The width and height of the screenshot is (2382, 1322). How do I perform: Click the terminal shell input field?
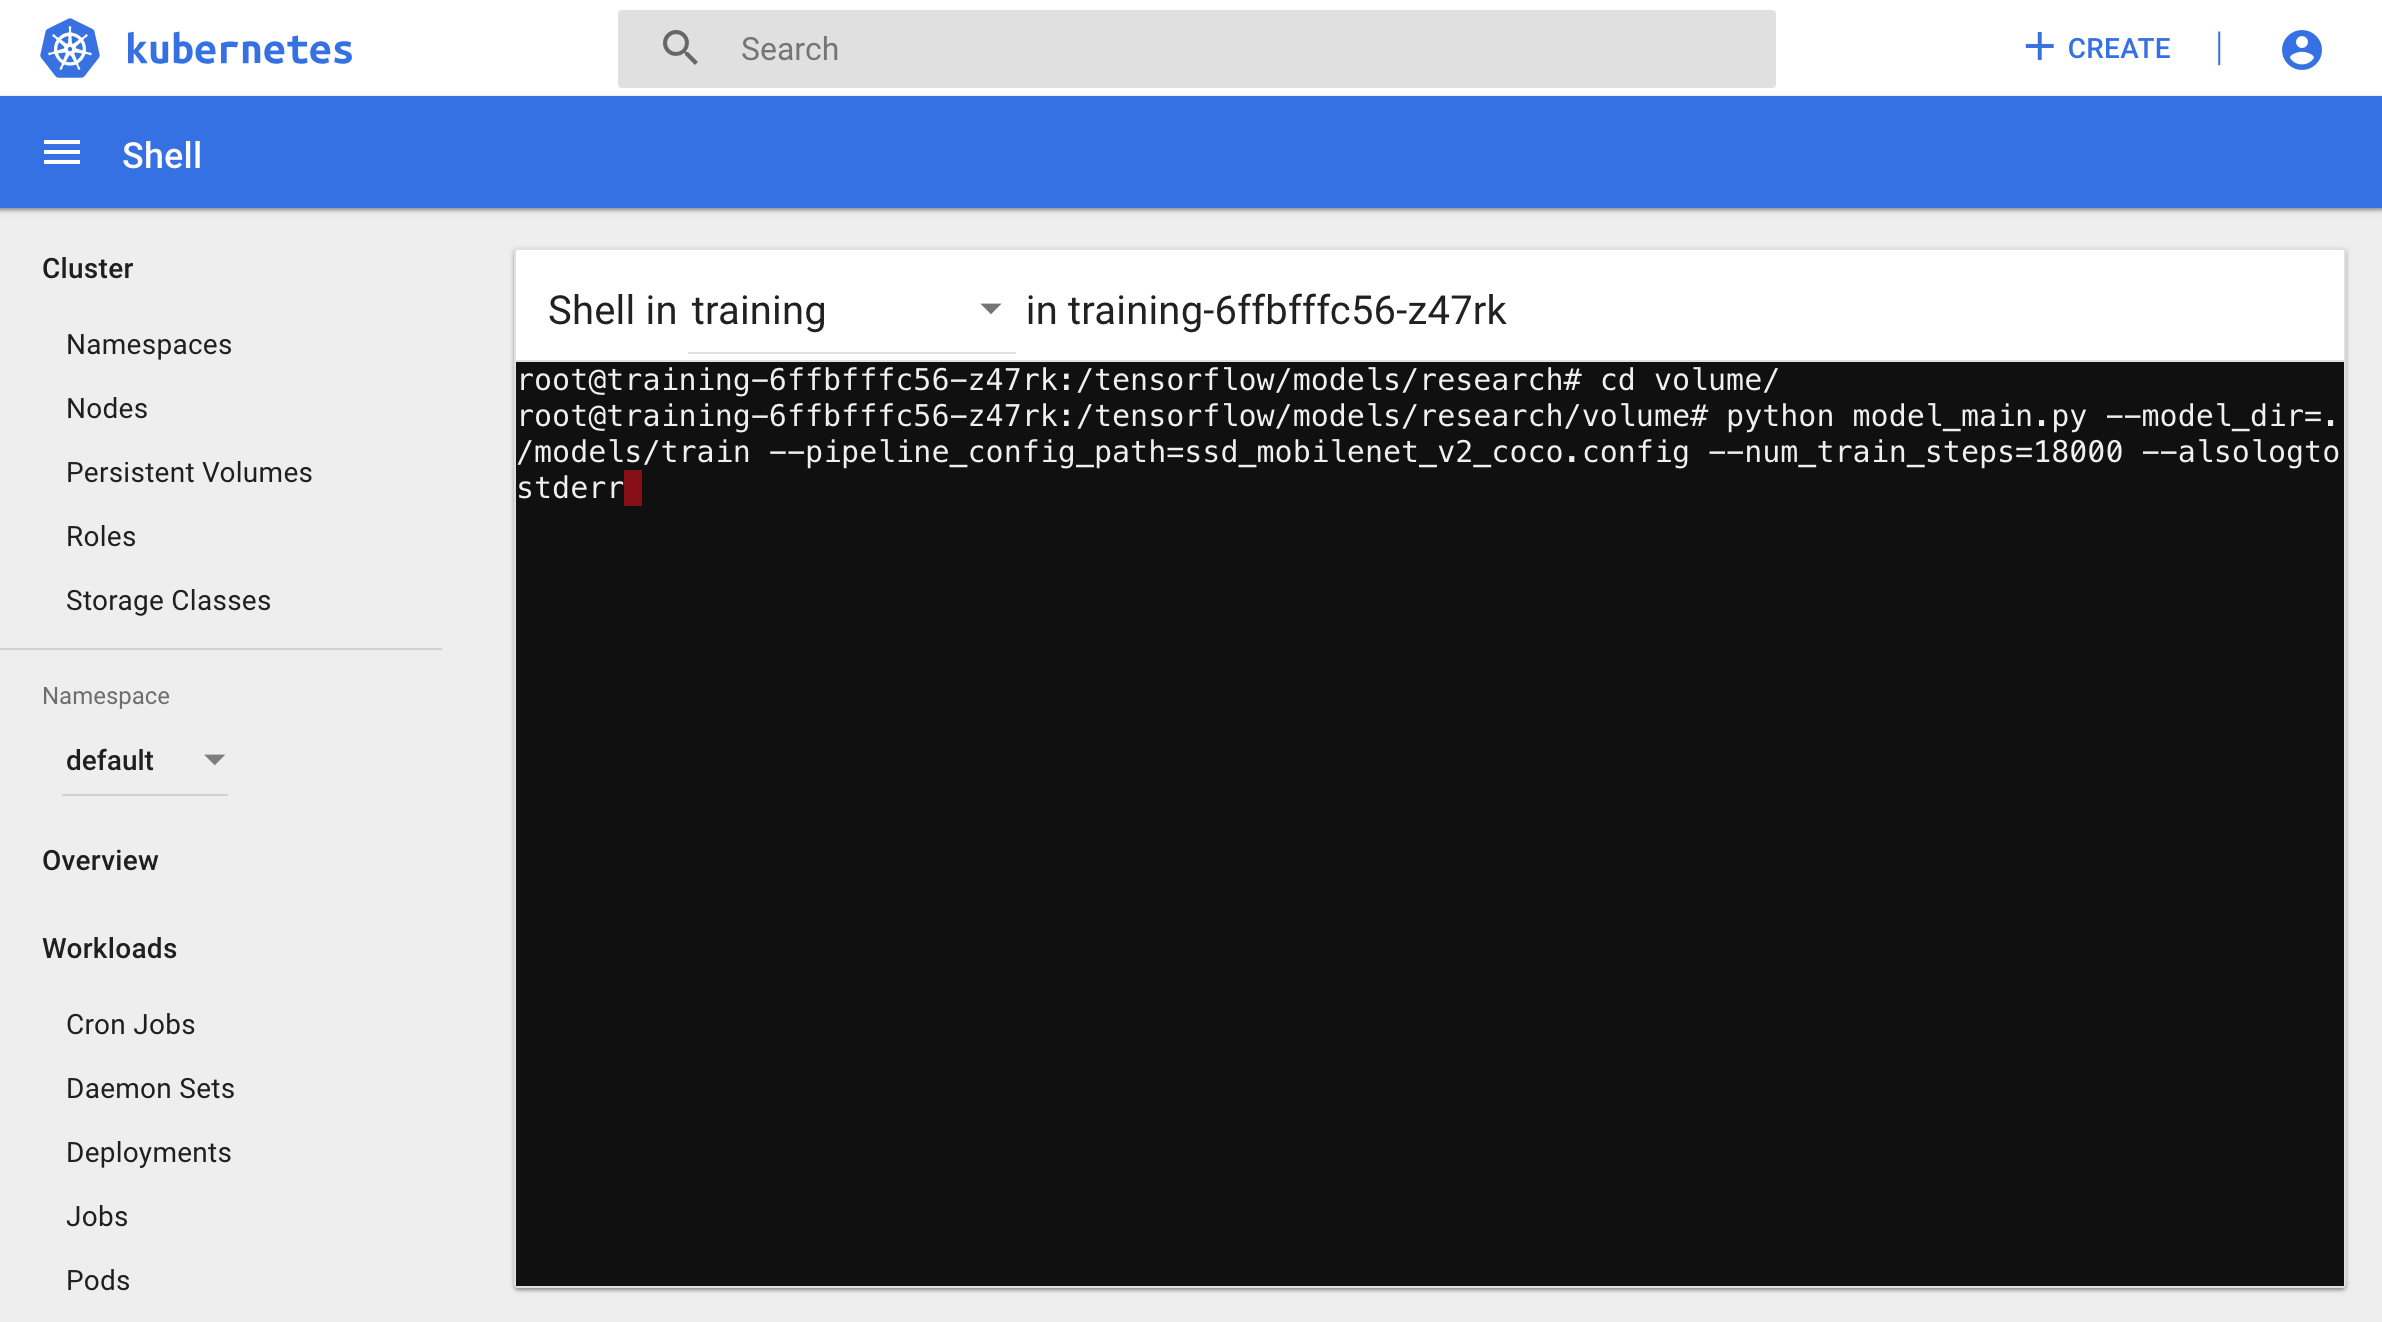633,488
